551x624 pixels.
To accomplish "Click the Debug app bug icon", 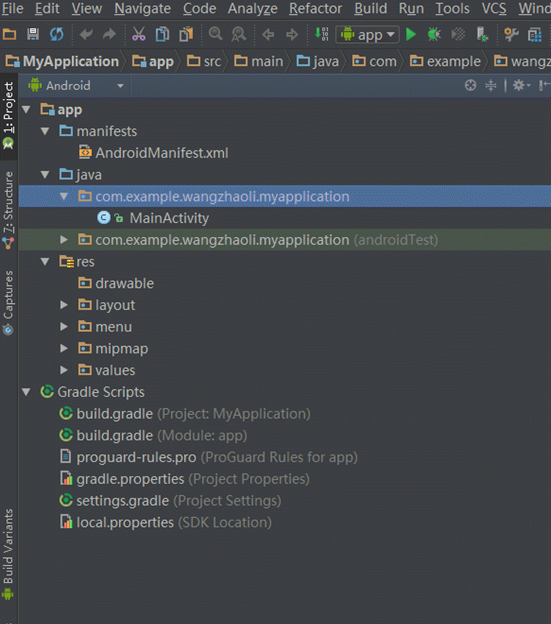I will tap(434, 34).
